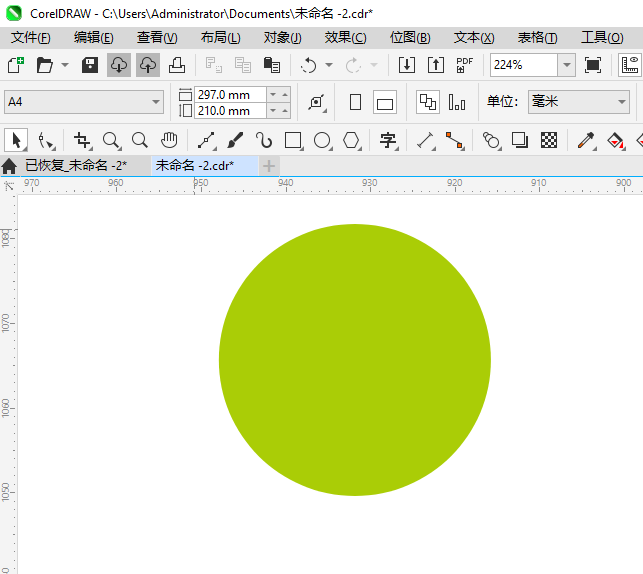The width and height of the screenshot is (643, 574).
Task: Click the 210.0 mm page height field
Action: 230,111
